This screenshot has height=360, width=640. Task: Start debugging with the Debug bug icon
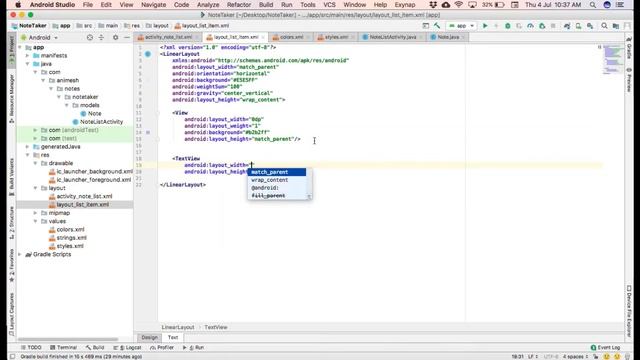click(507, 26)
